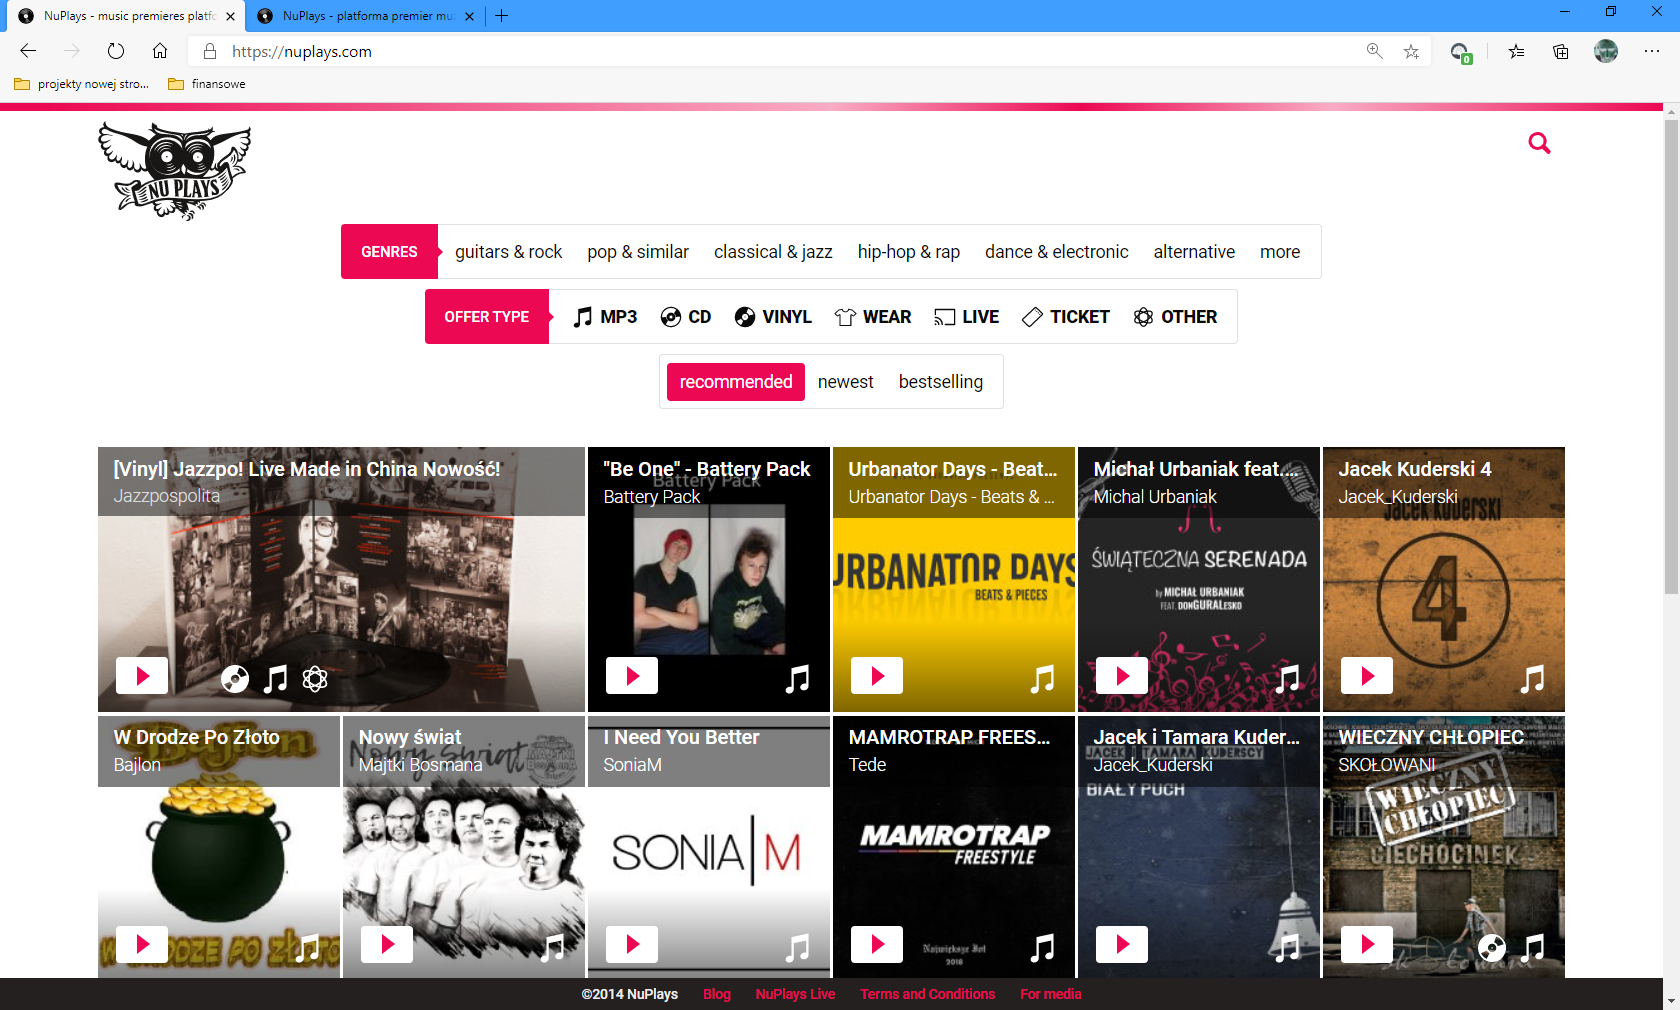Add page to favorites star icon
Screen dimensions: 1680x1010
pos(1411,52)
